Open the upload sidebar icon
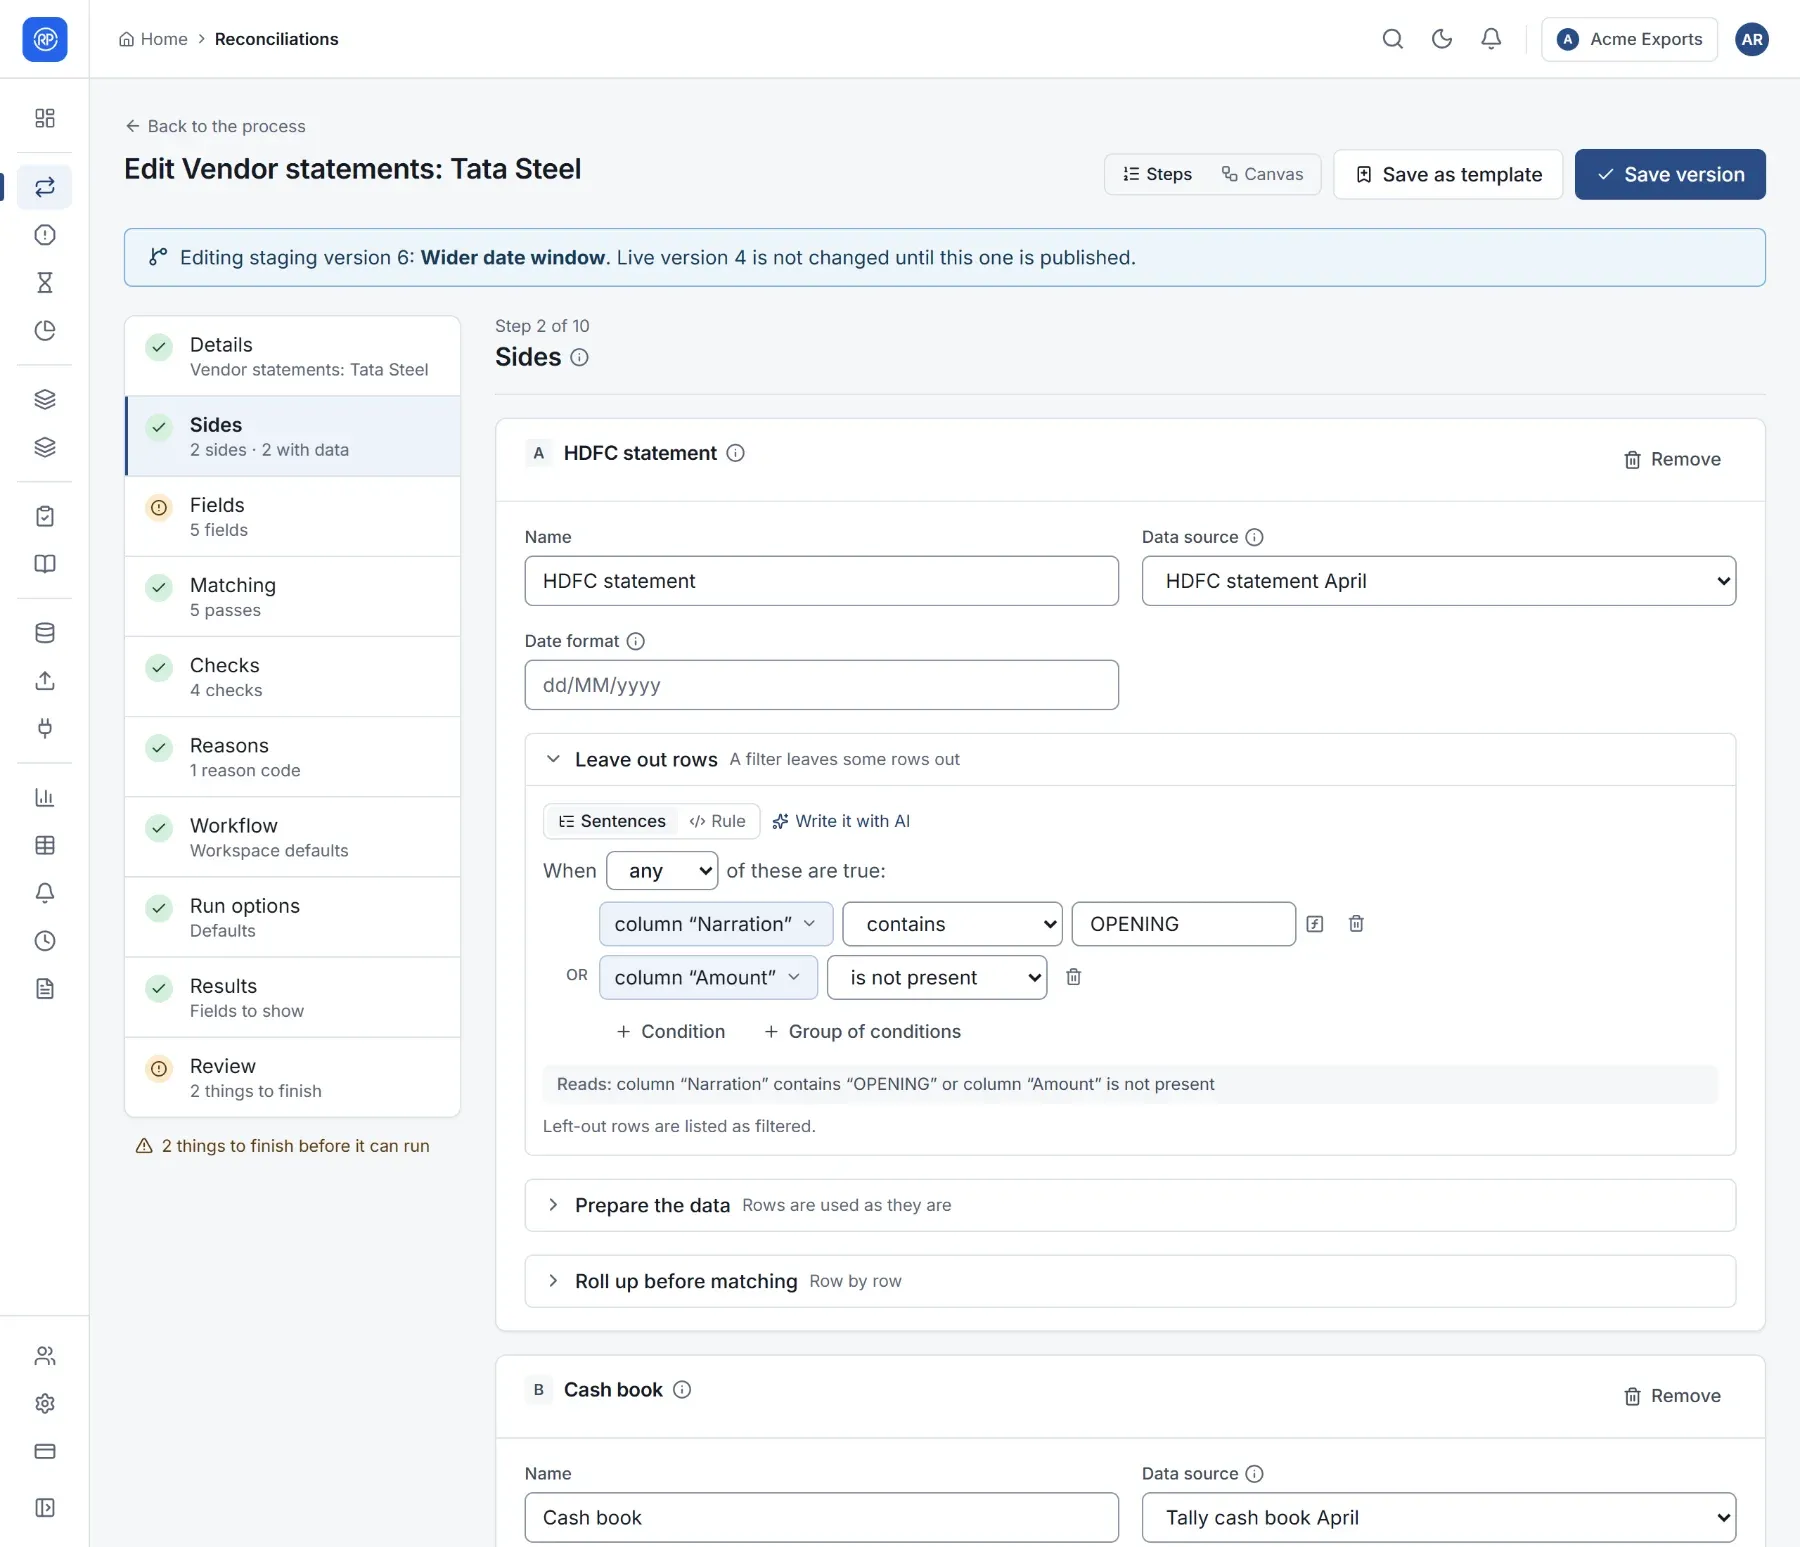 pyautogui.click(x=45, y=681)
